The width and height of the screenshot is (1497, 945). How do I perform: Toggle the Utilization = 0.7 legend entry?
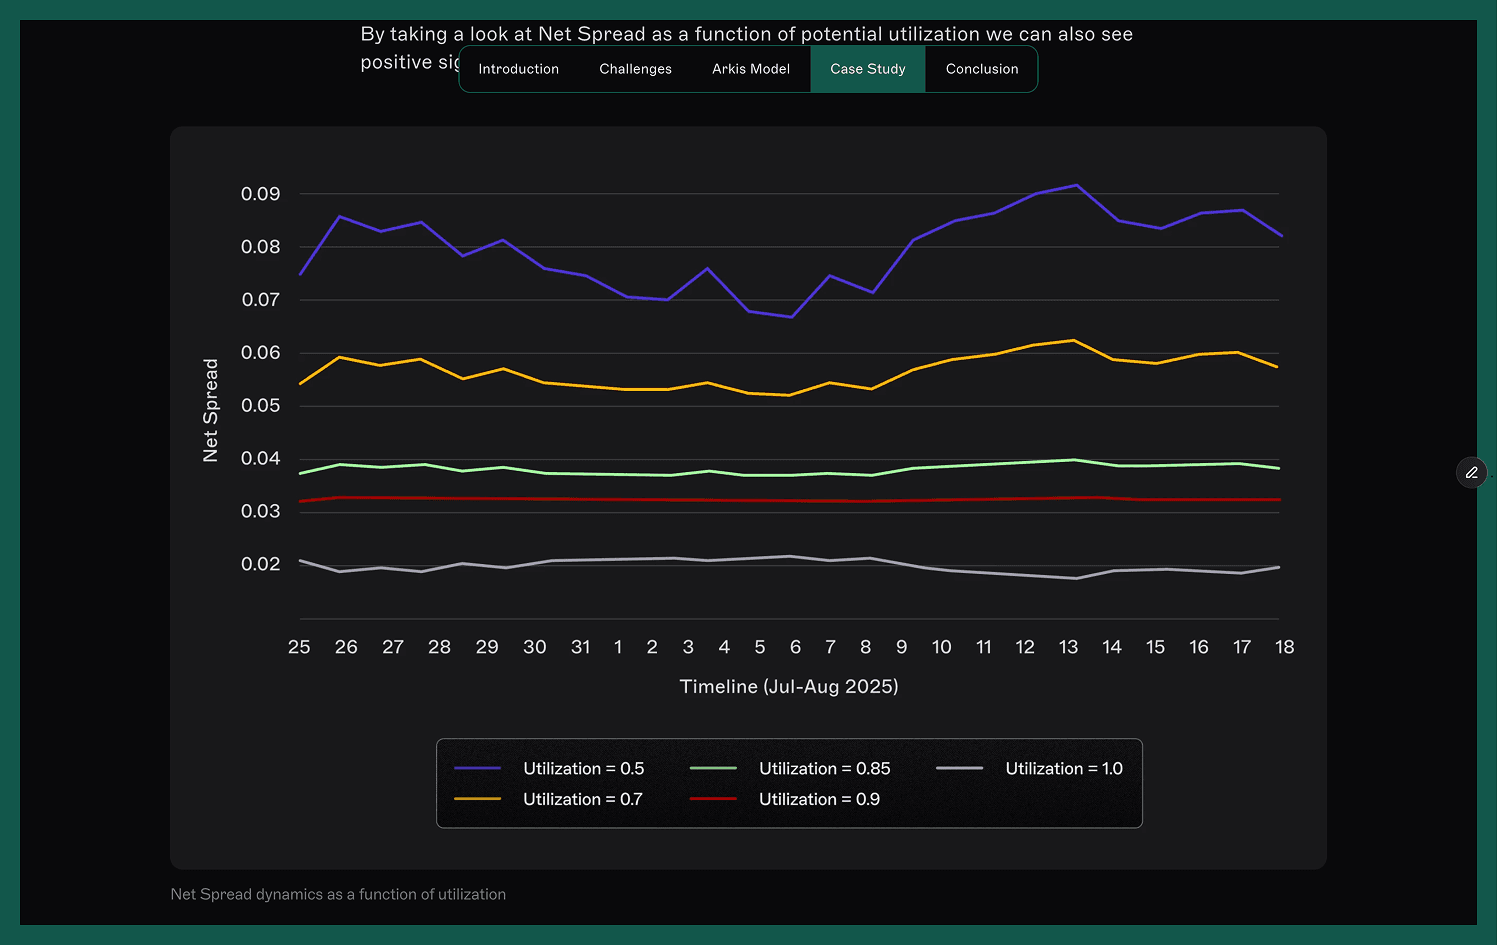click(548, 799)
